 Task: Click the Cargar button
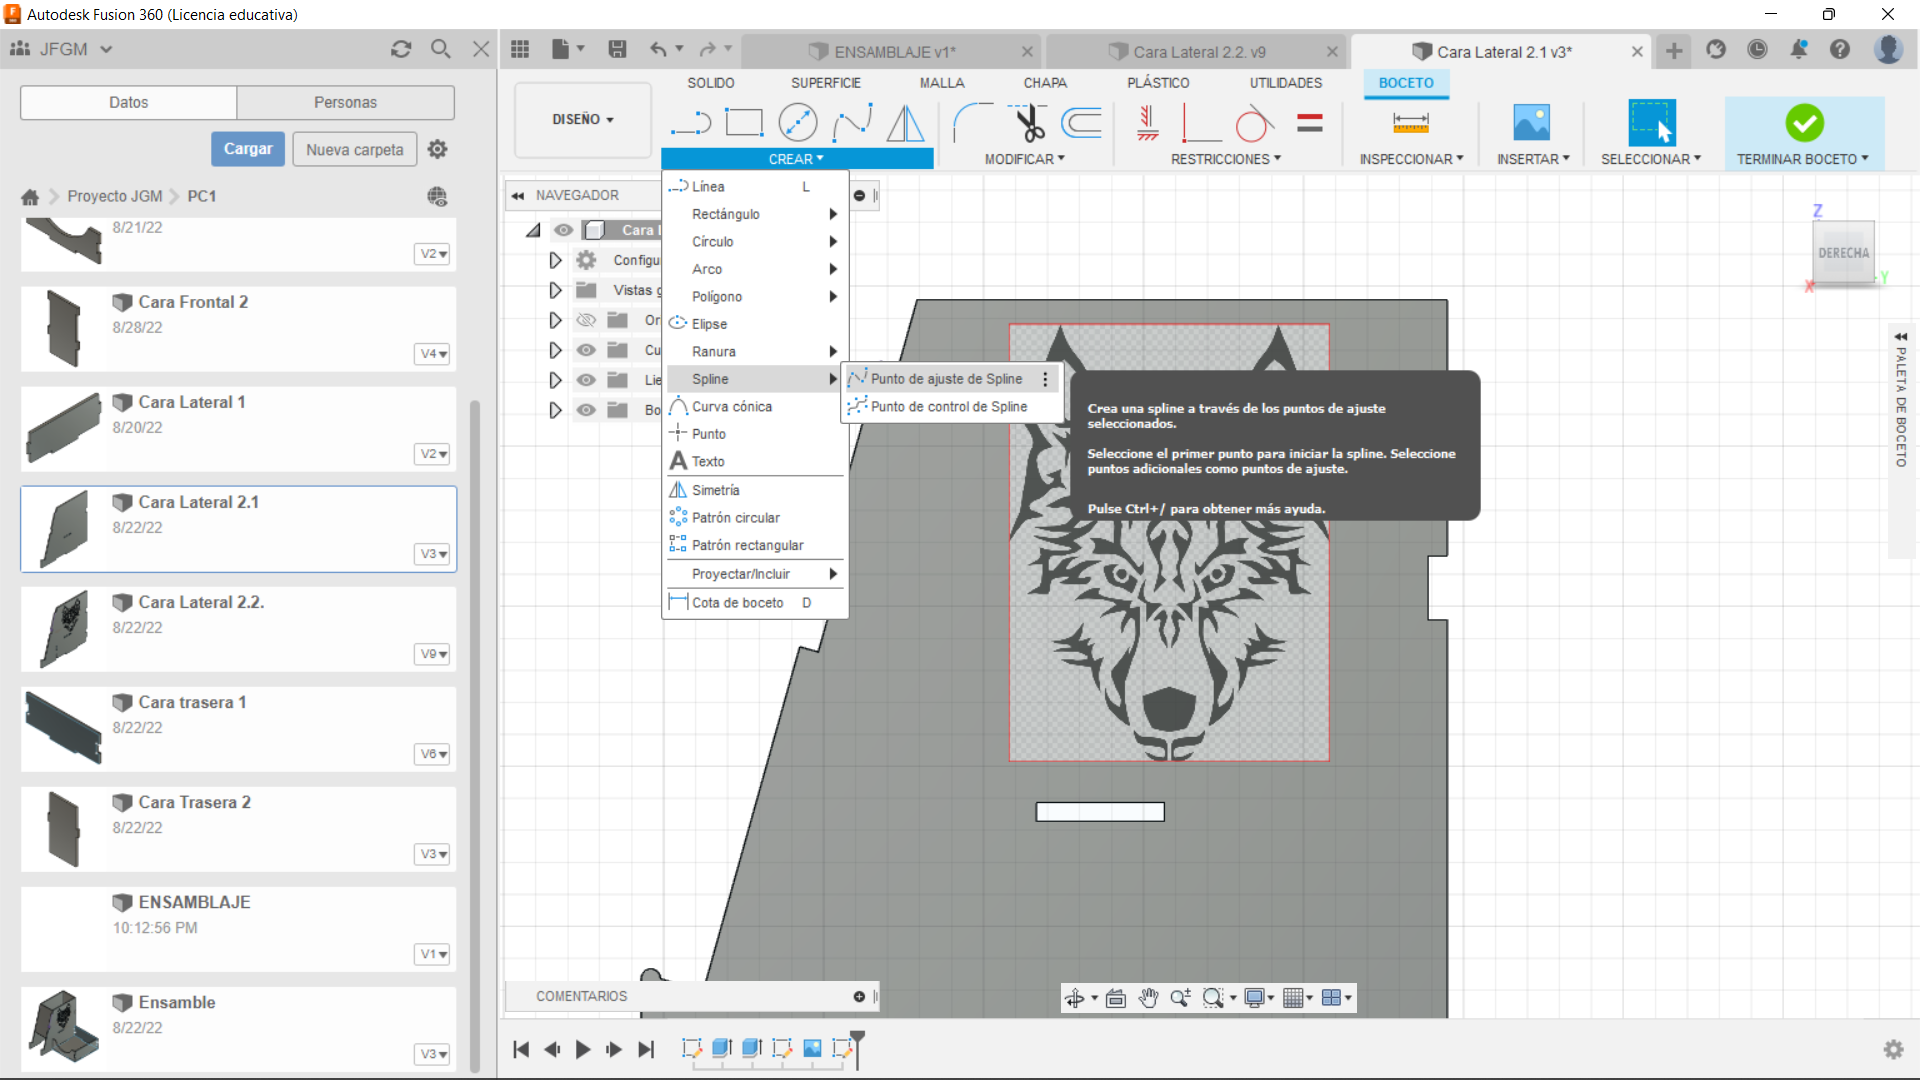click(x=247, y=149)
